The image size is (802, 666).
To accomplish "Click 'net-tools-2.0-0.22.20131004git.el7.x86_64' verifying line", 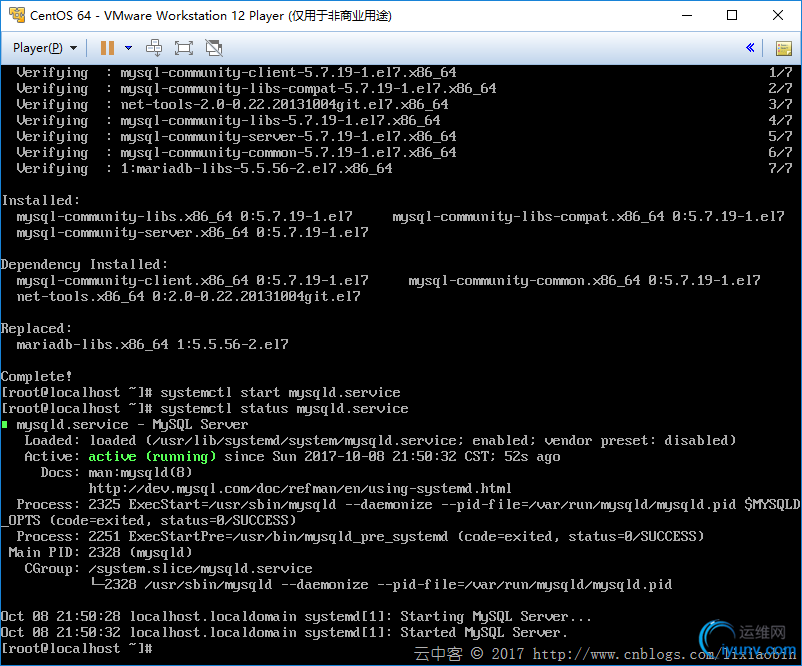I will (284, 105).
